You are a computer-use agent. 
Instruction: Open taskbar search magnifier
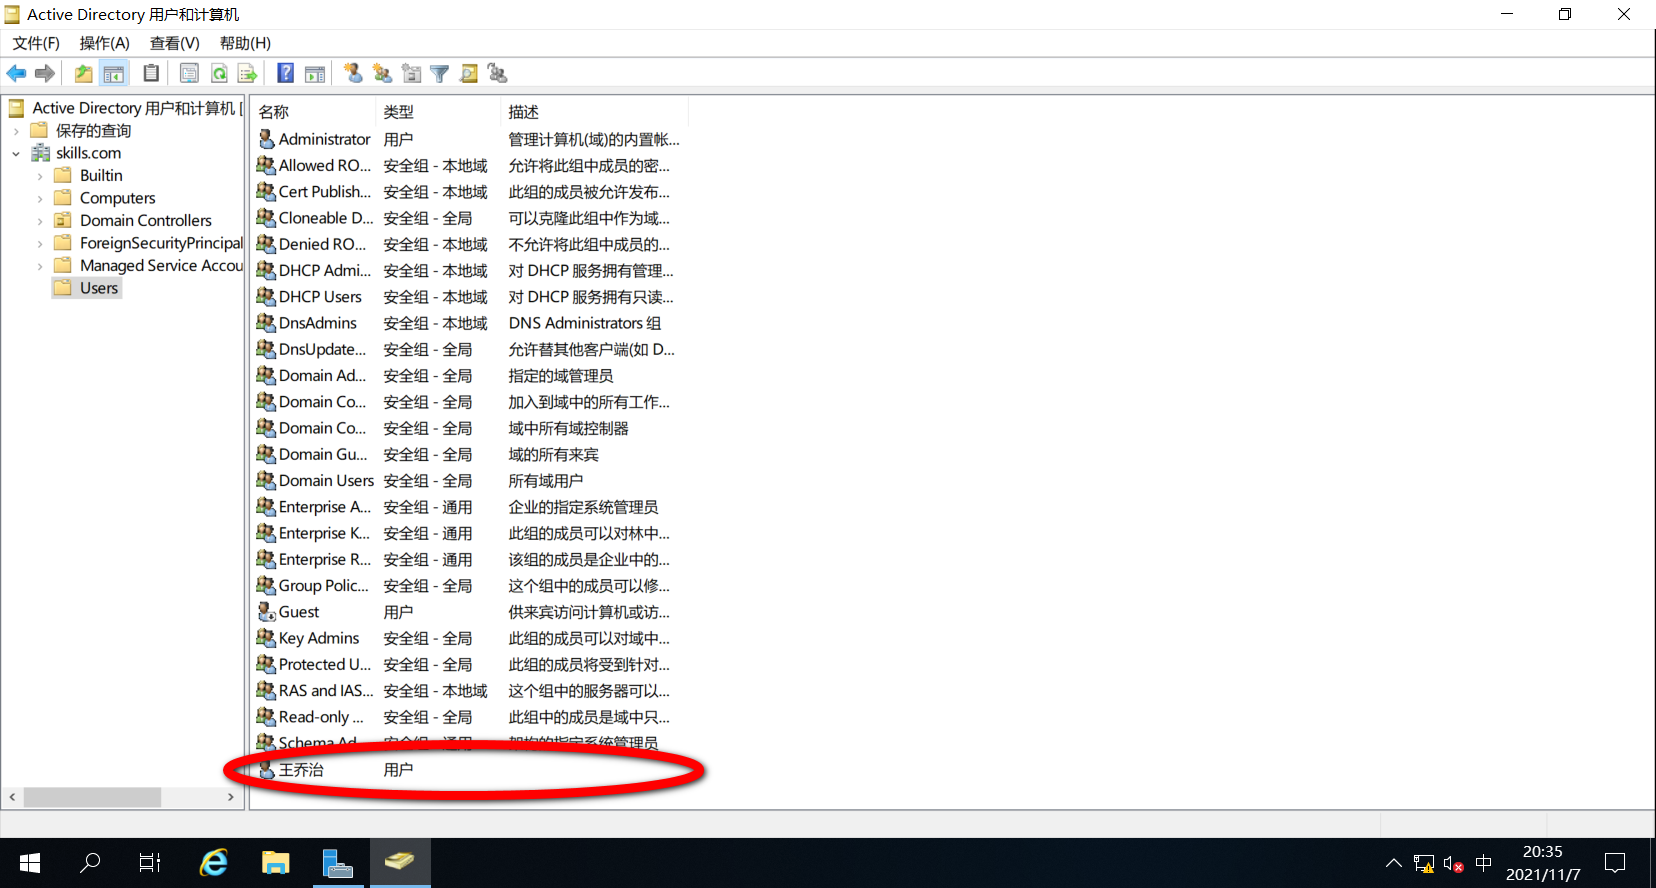90,863
